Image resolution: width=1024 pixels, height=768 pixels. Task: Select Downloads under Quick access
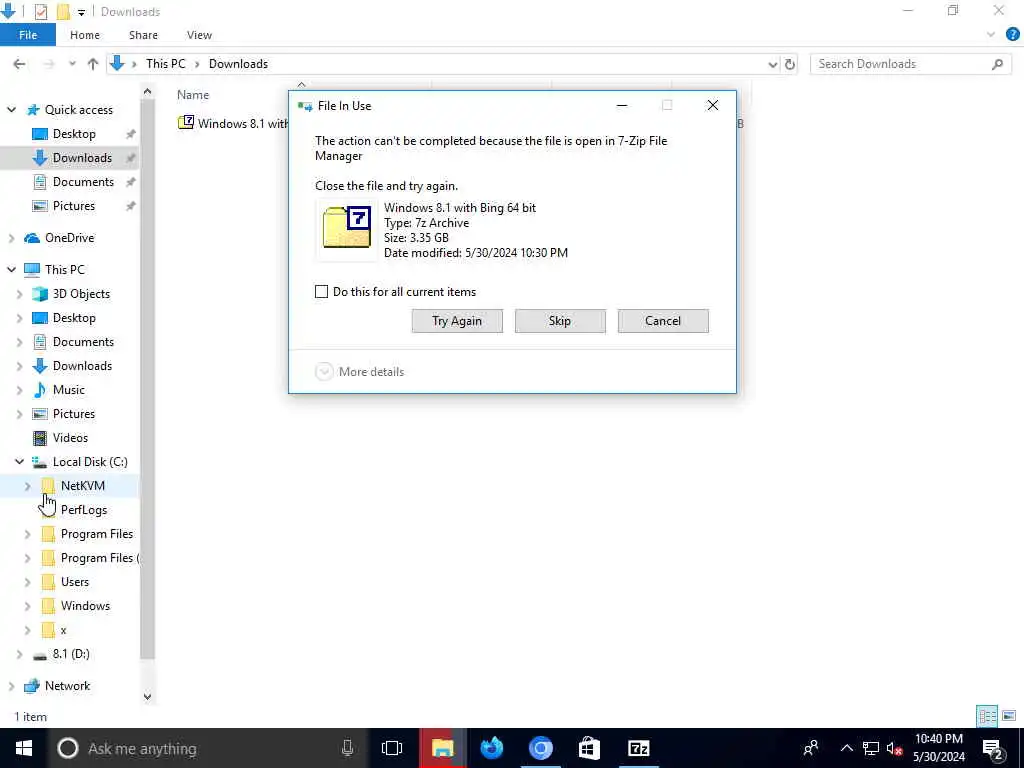pos(69,157)
